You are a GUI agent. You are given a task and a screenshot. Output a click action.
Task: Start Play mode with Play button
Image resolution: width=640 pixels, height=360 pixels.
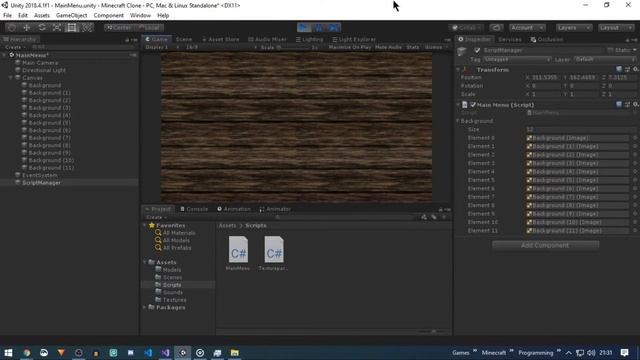point(304,27)
